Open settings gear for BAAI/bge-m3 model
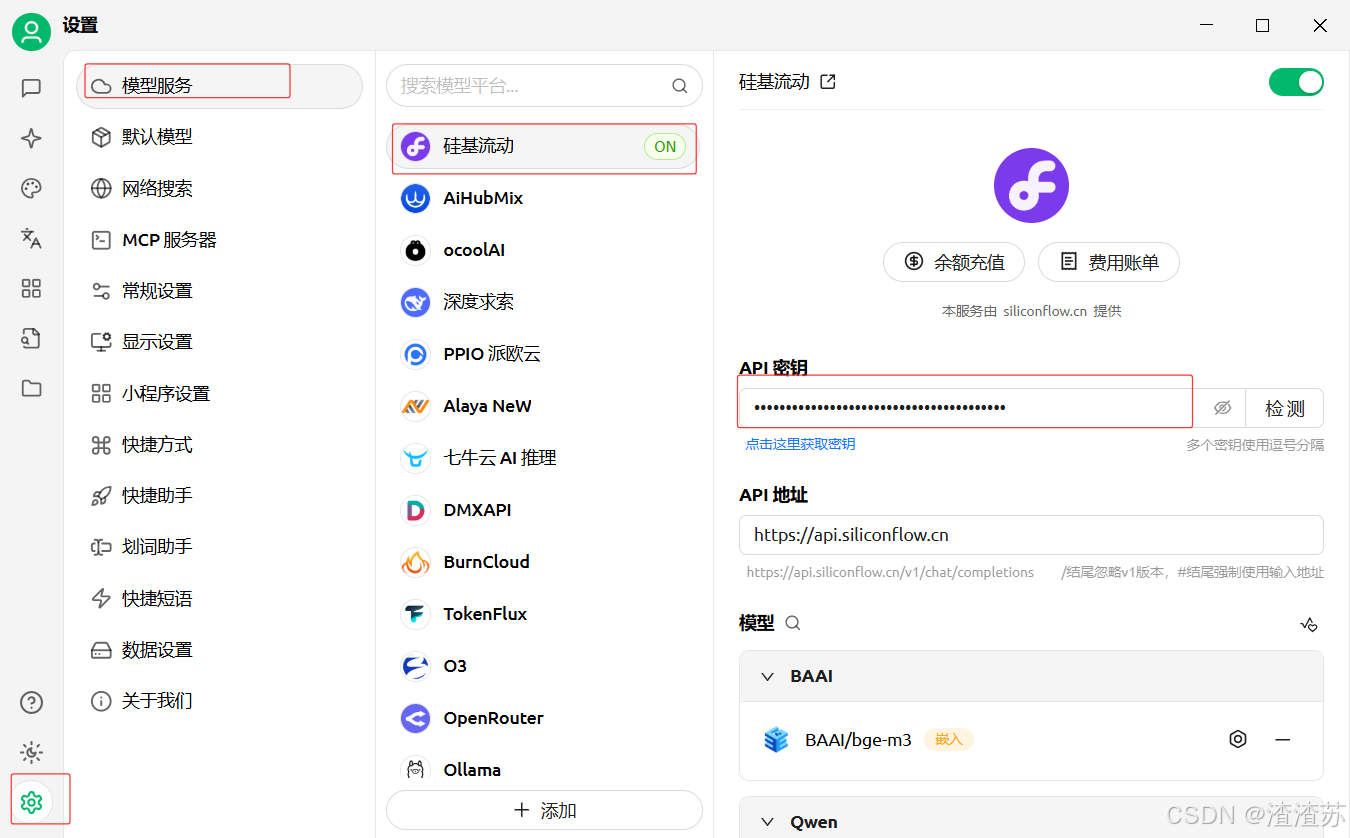 pyautogui.click(x=1238, y=740)
